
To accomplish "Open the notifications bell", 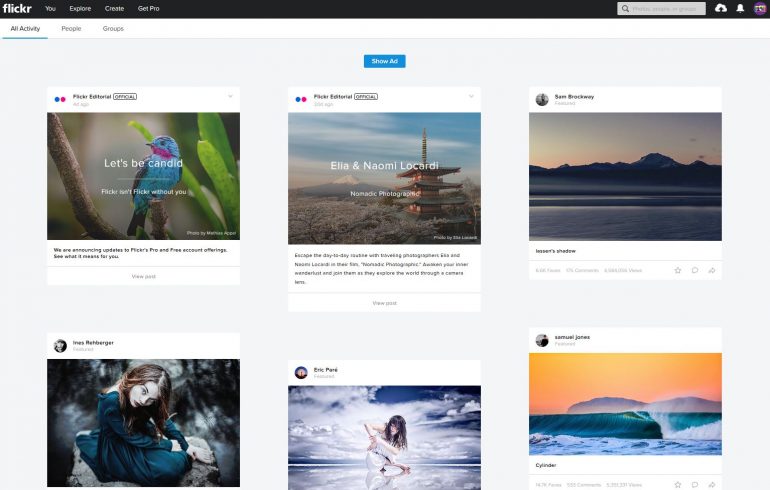I will pos(741,8).
